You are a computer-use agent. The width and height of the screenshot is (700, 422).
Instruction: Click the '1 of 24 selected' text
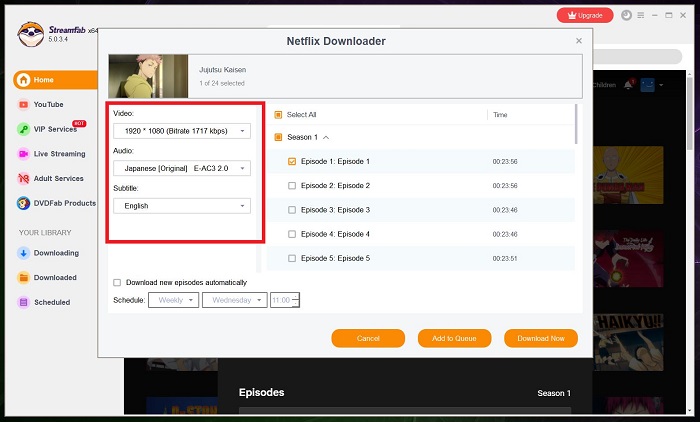(222, 84)
